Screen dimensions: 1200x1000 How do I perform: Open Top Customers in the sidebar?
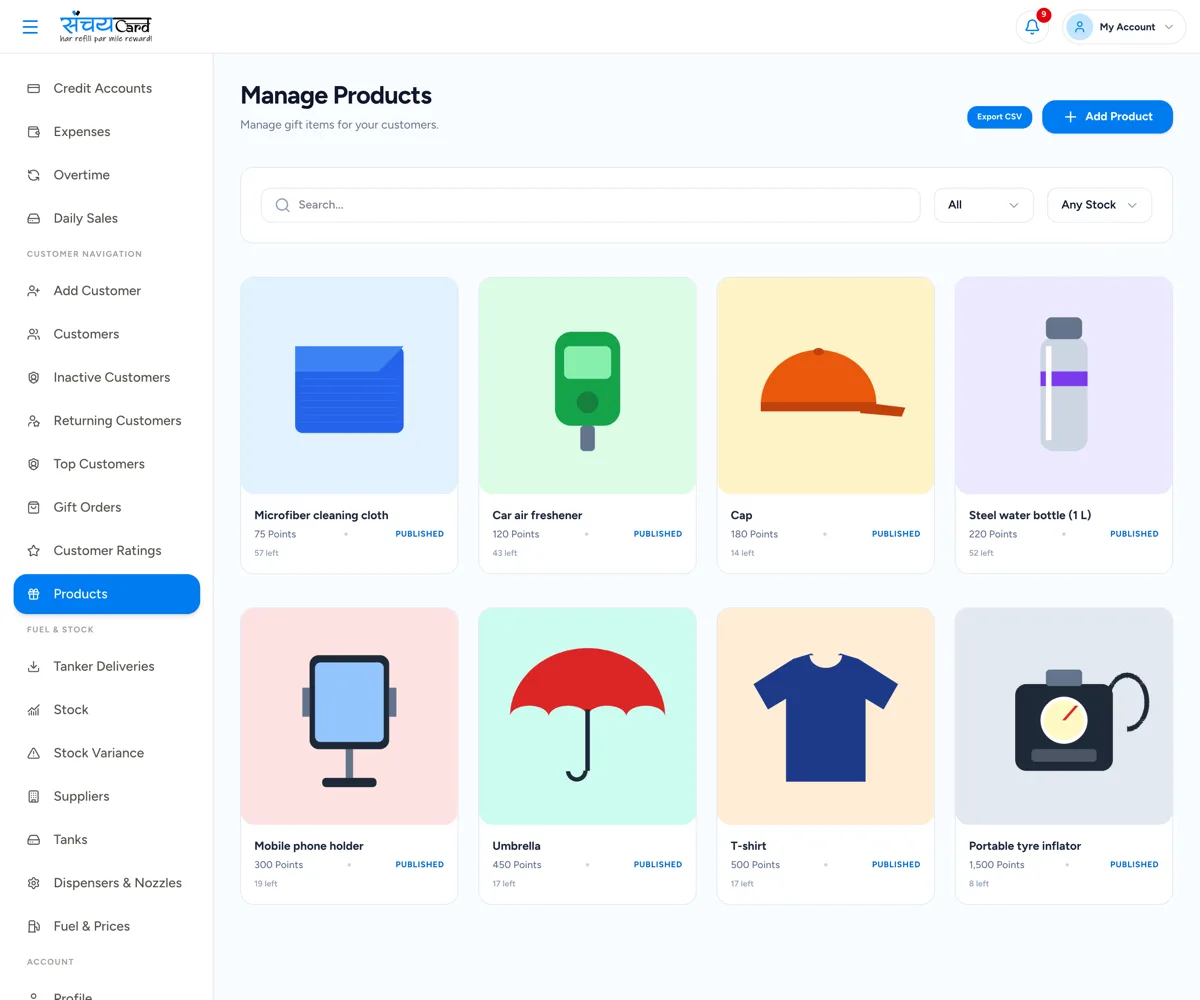(107, 464)
